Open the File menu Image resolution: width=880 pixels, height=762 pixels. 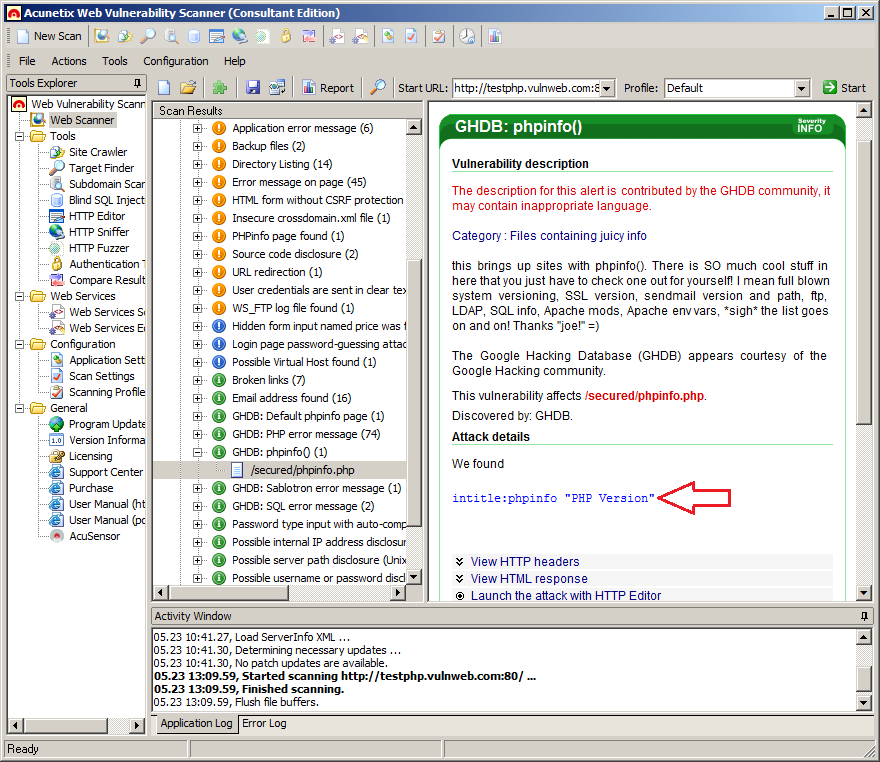(x=27, y=61)
